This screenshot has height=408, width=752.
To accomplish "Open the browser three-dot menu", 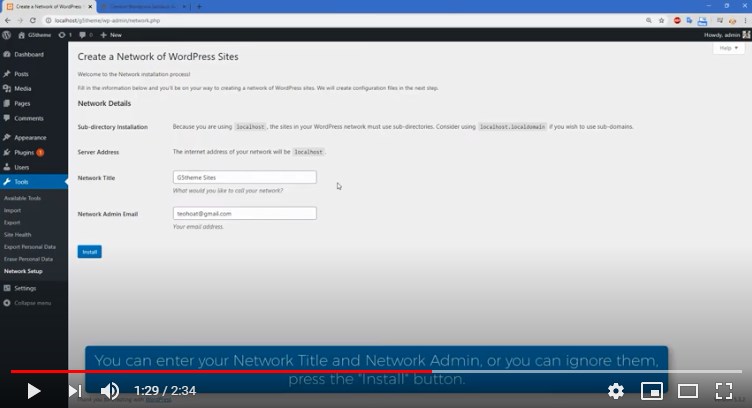I will (x=746, y=20).
